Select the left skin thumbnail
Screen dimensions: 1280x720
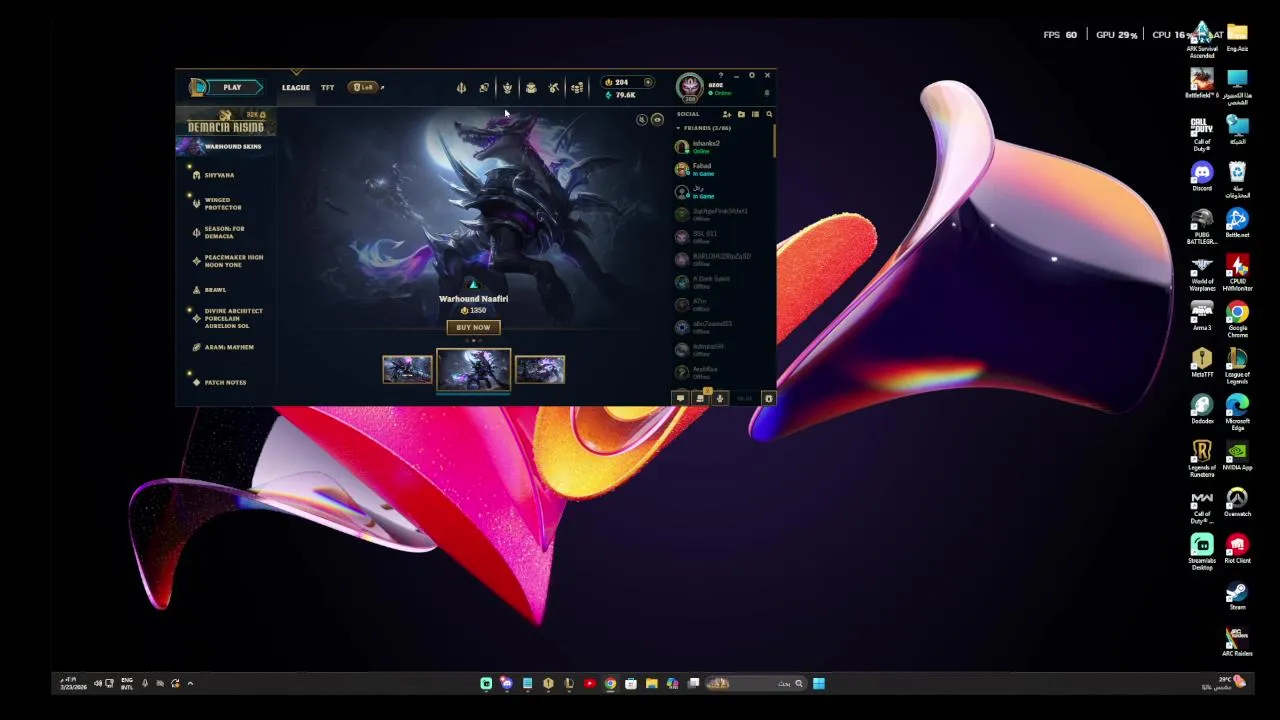point(407,370)
